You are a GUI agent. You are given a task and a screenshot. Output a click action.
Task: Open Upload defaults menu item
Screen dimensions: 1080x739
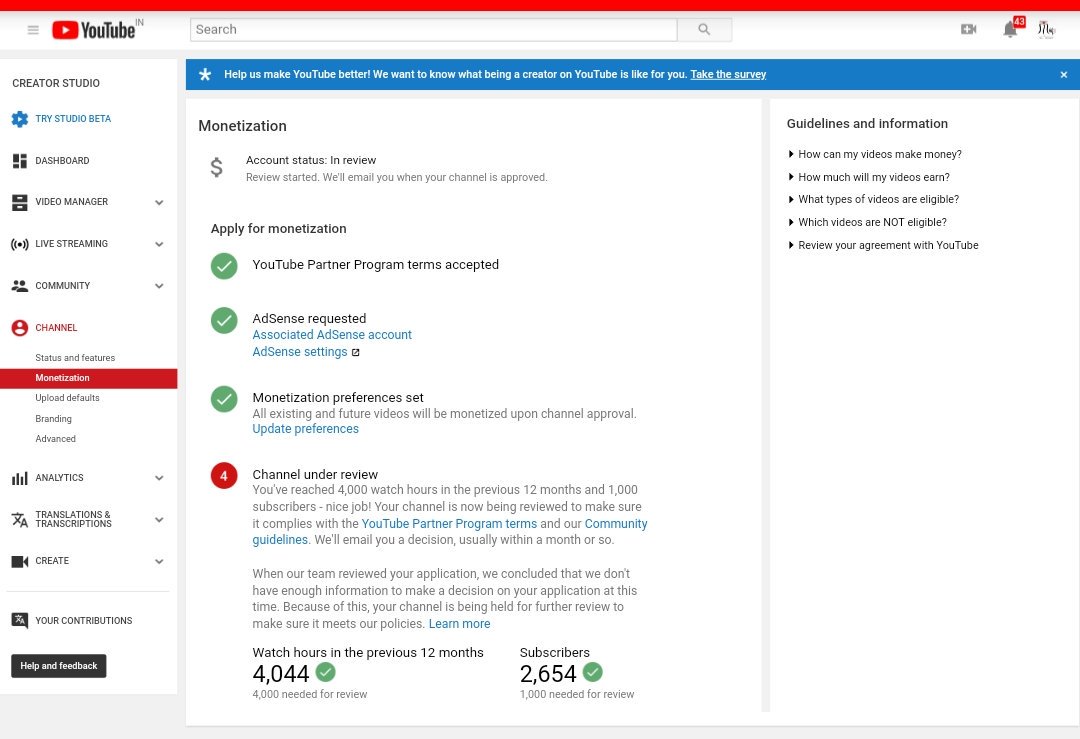[68, 398]
